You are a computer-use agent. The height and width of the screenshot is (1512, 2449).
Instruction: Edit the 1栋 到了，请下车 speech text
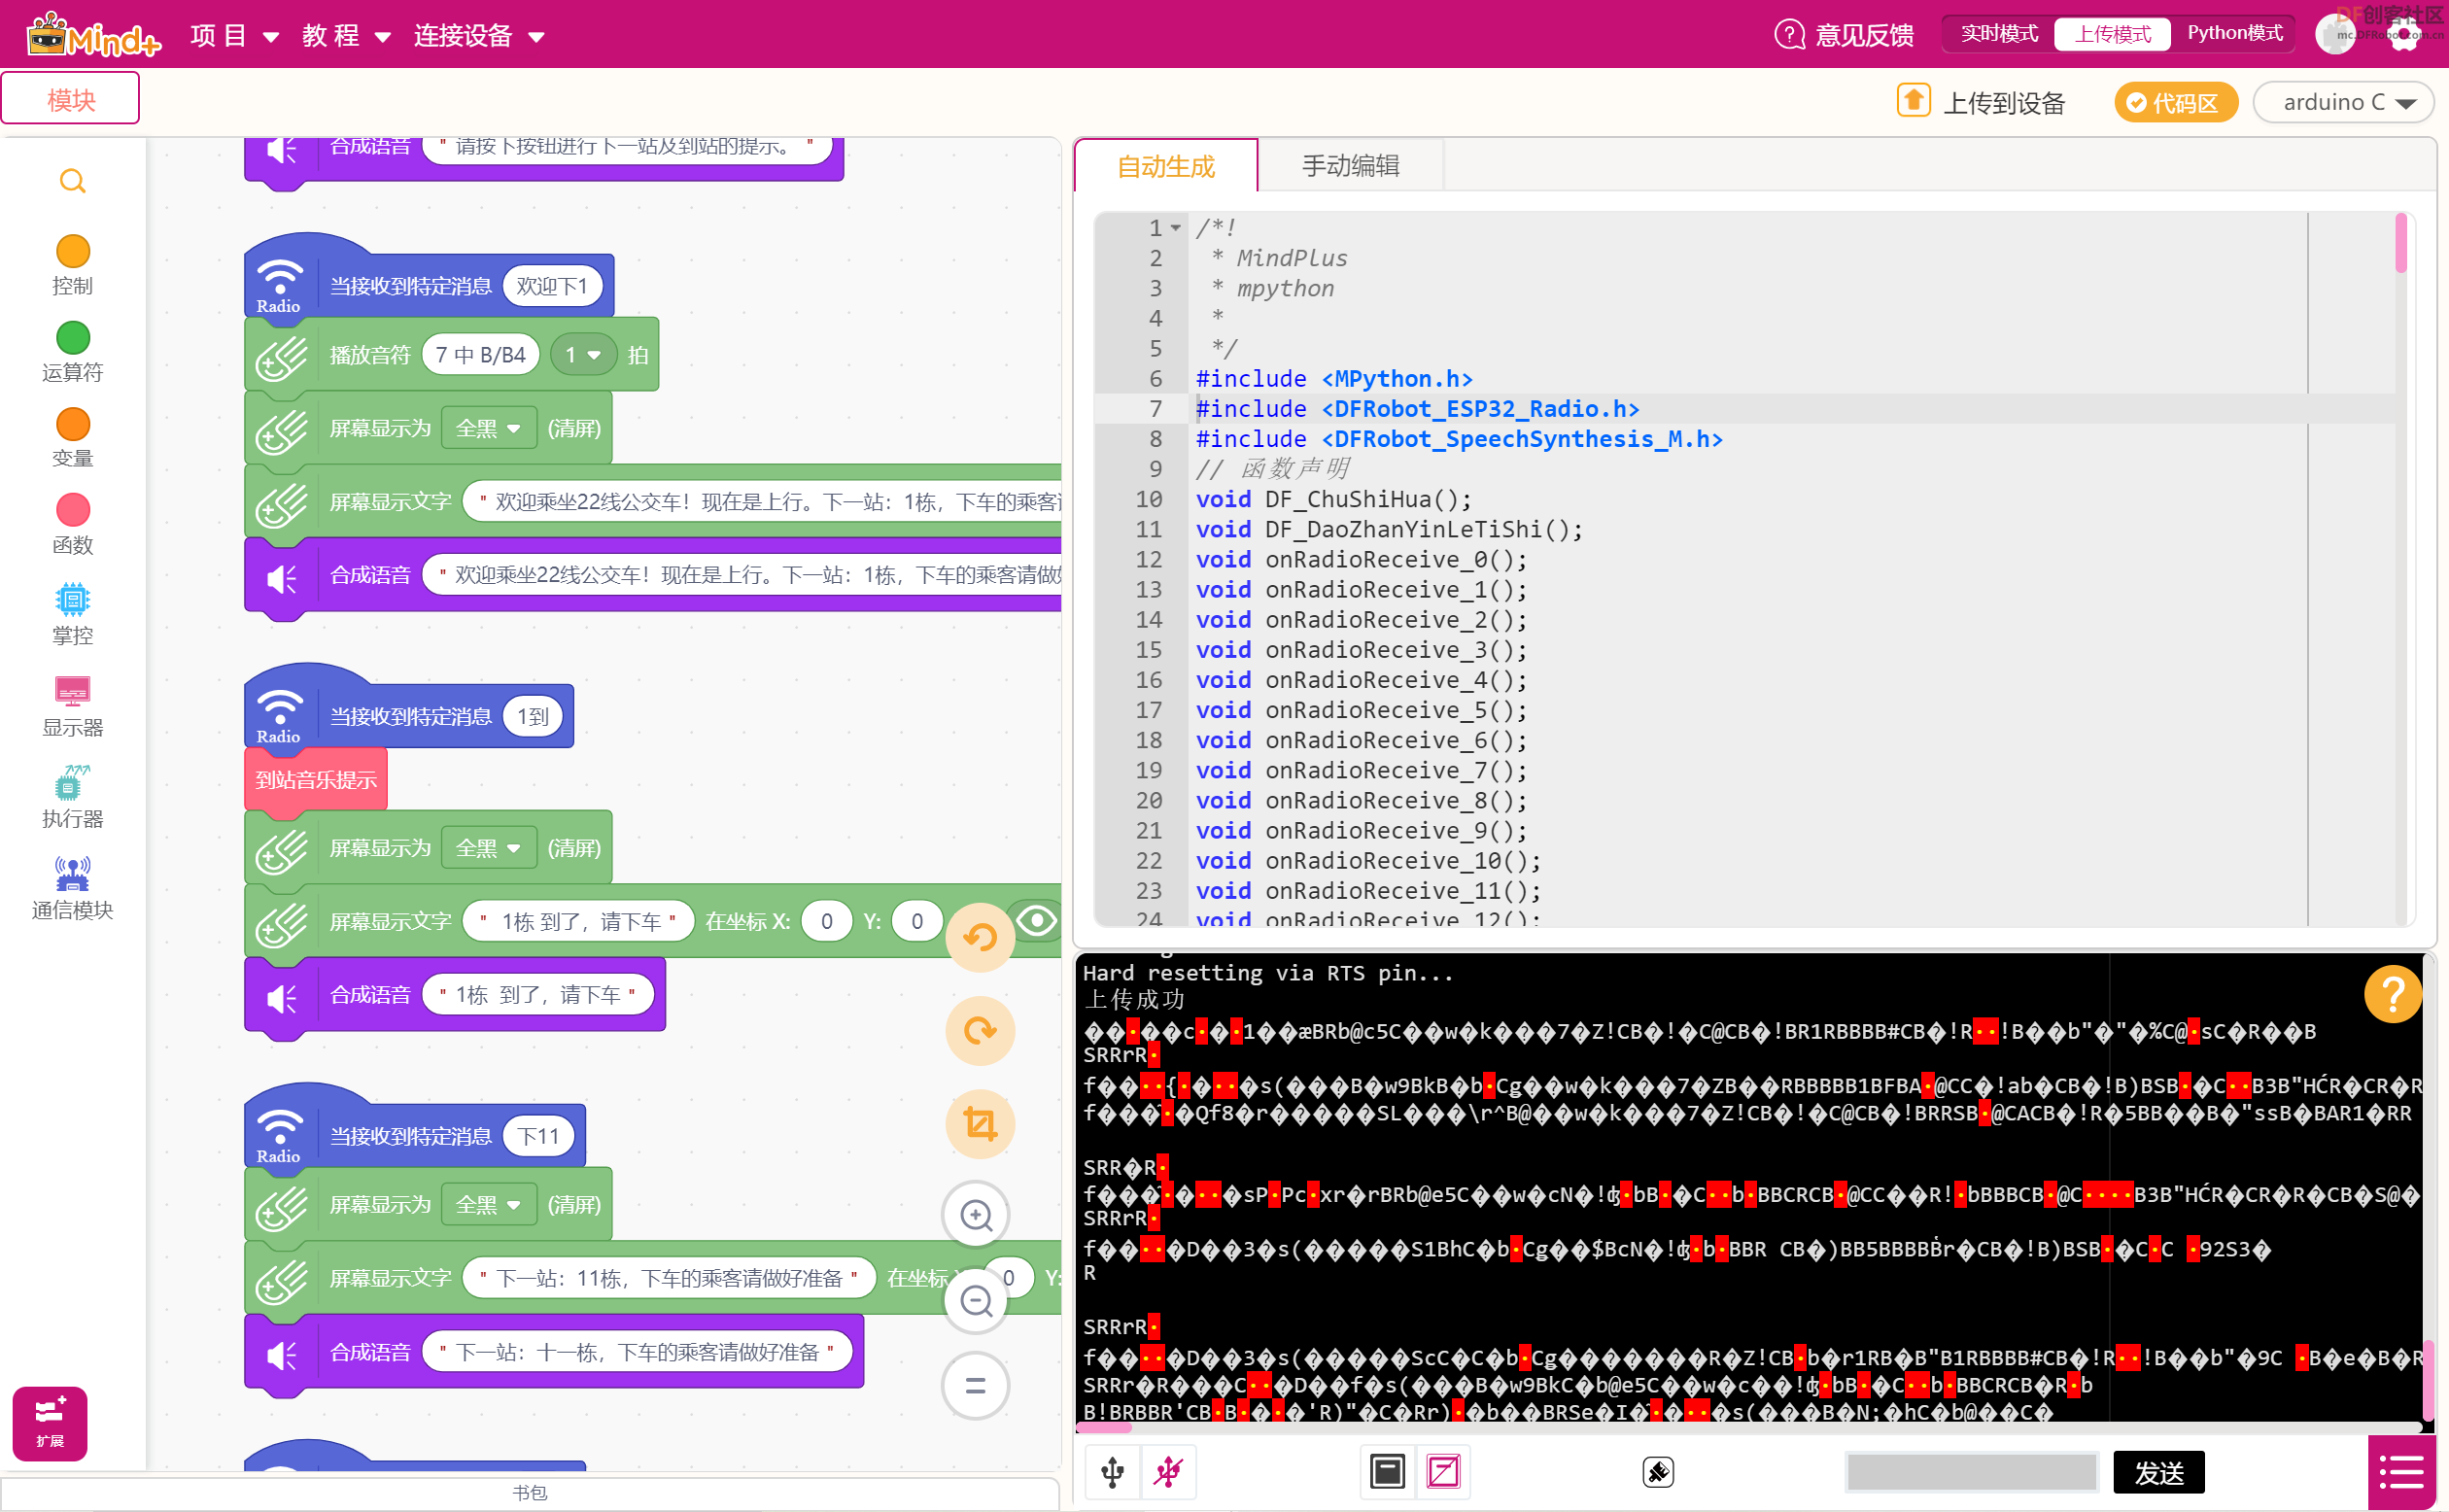tap(538, 995)
